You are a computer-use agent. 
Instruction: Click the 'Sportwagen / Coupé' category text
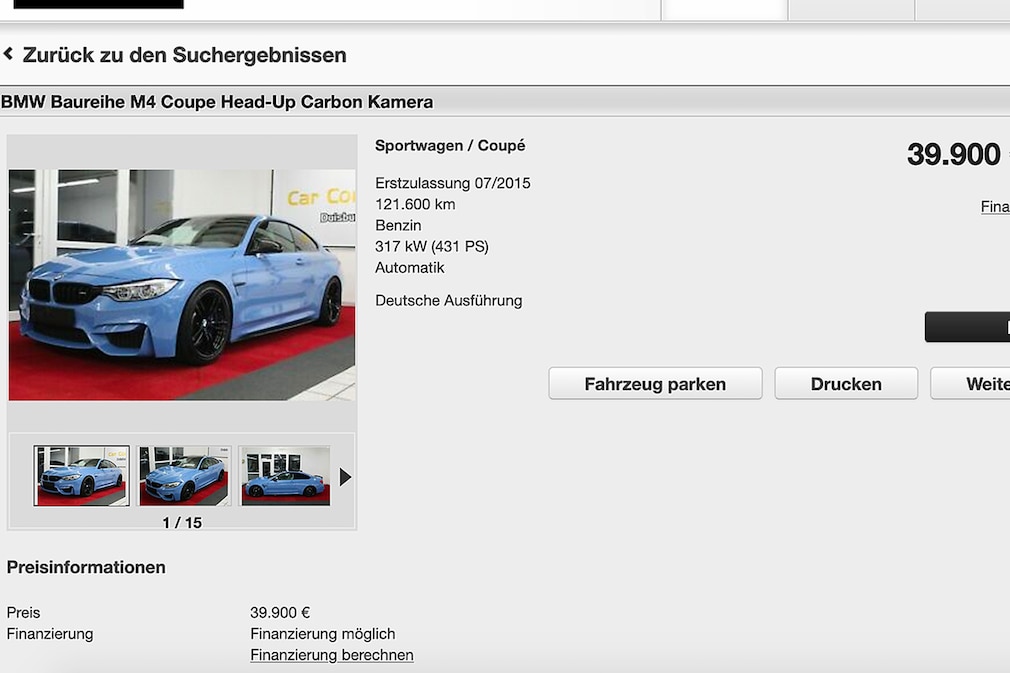tap(450, 146)
